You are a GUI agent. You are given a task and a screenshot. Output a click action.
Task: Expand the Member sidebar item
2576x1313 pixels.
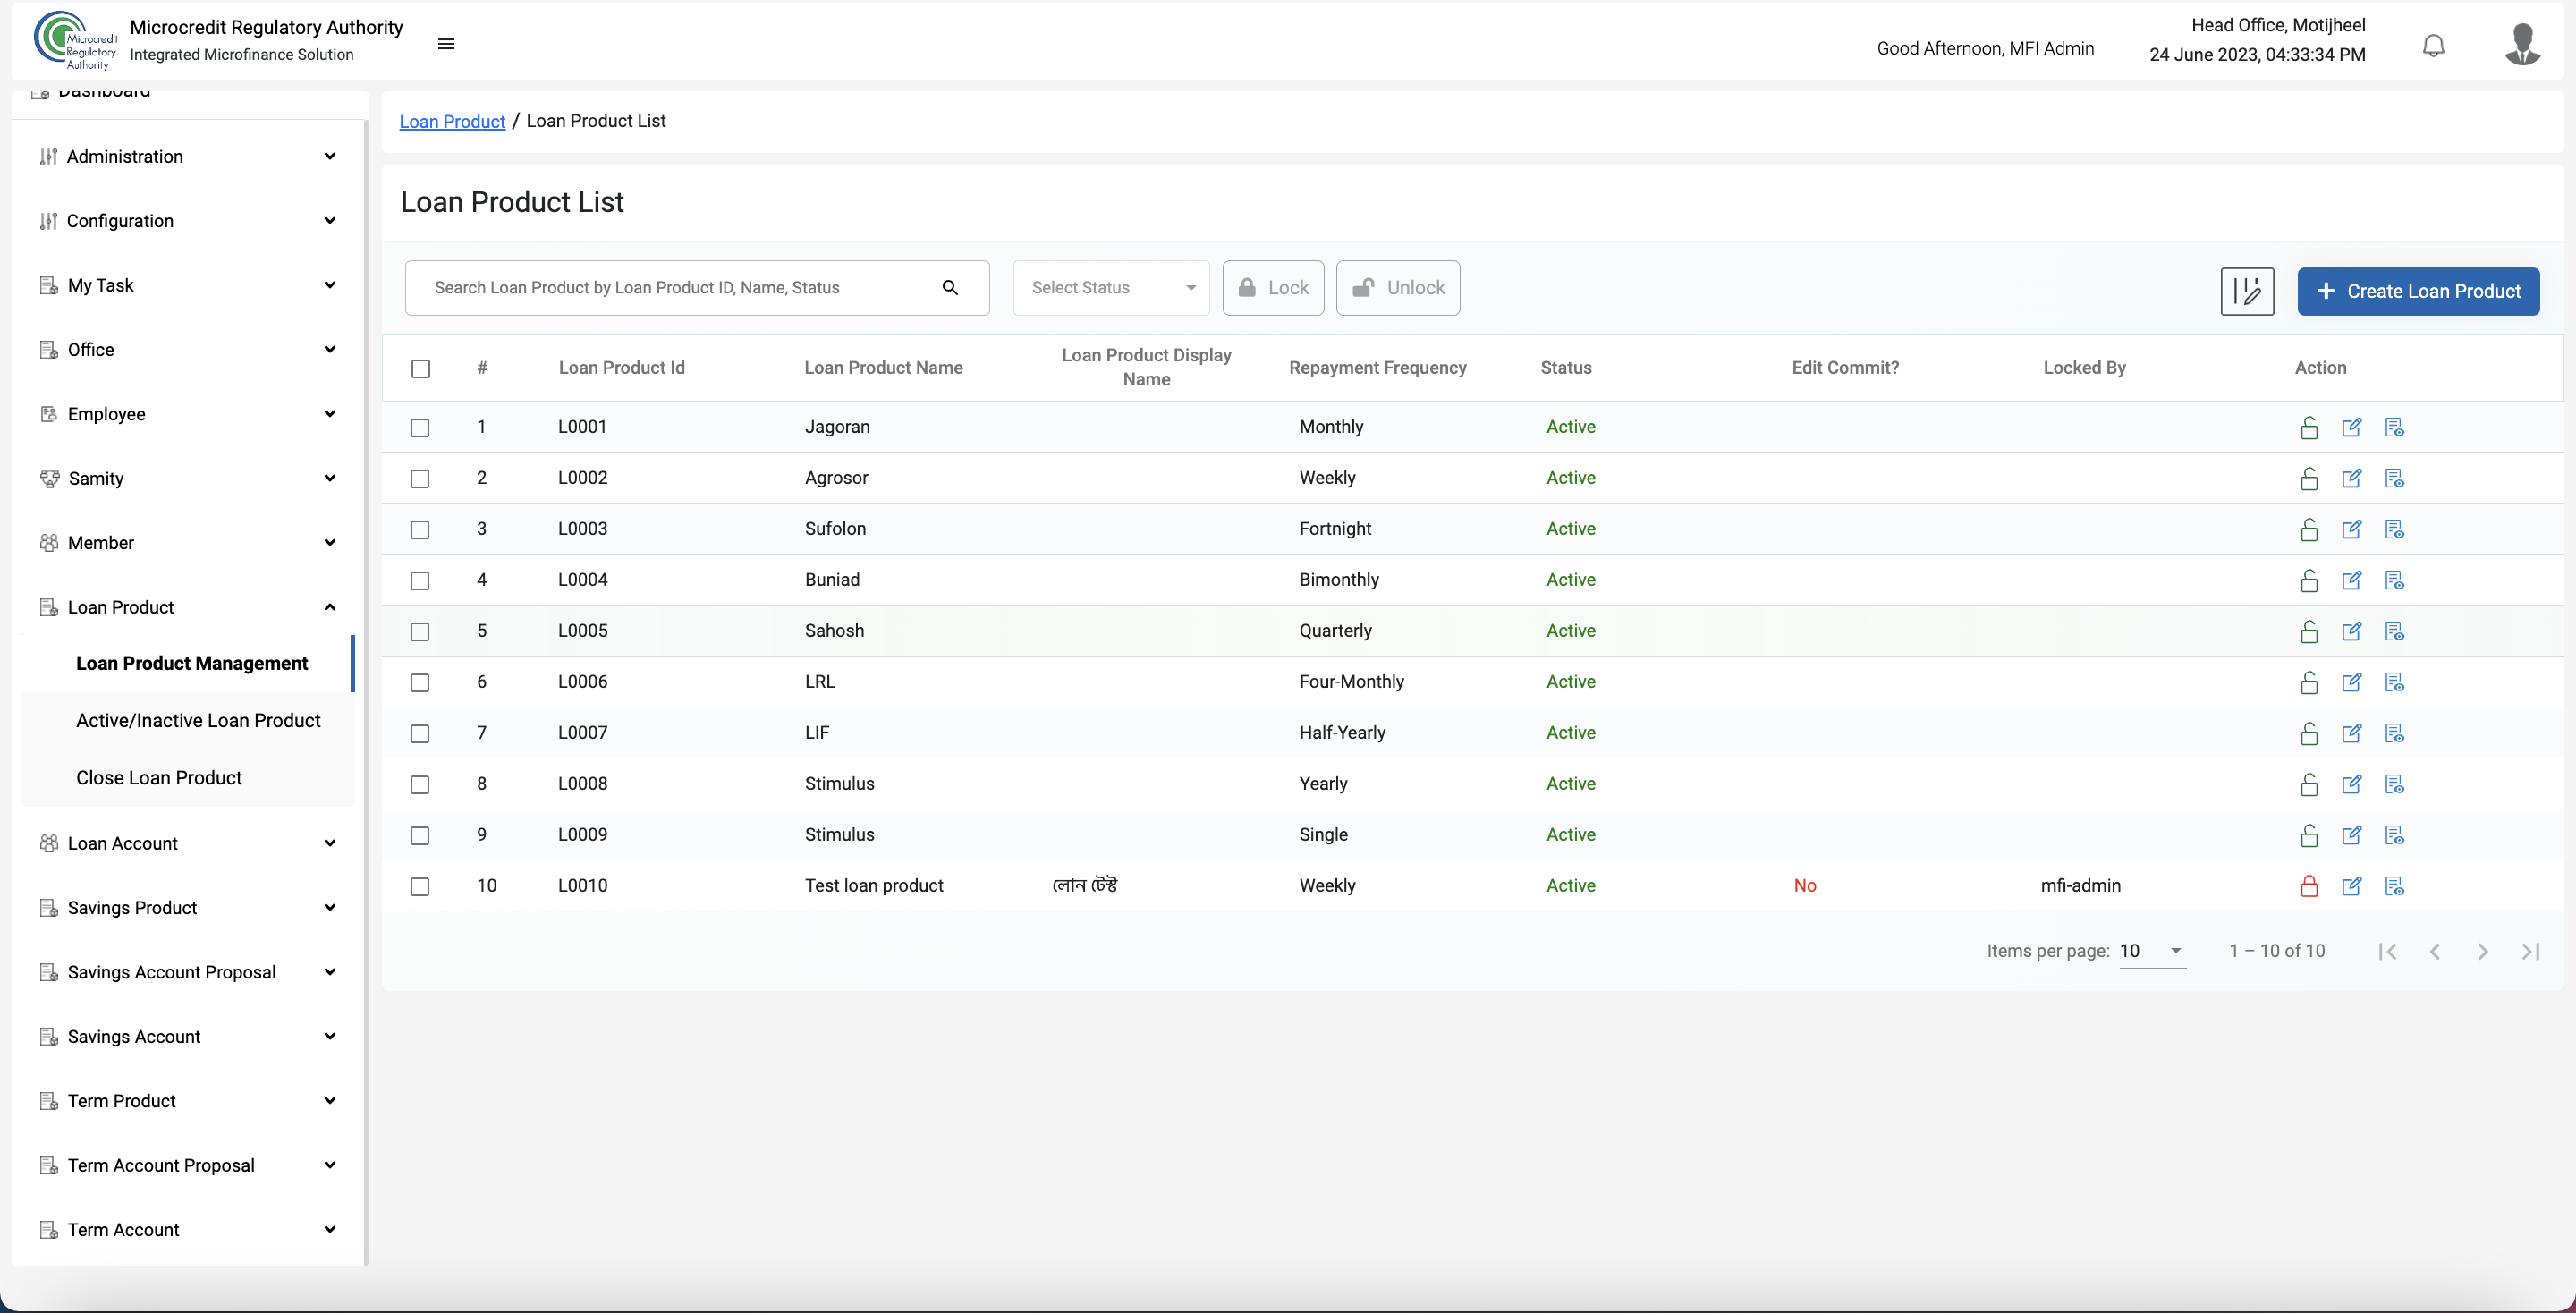click(x=188, y=543)
